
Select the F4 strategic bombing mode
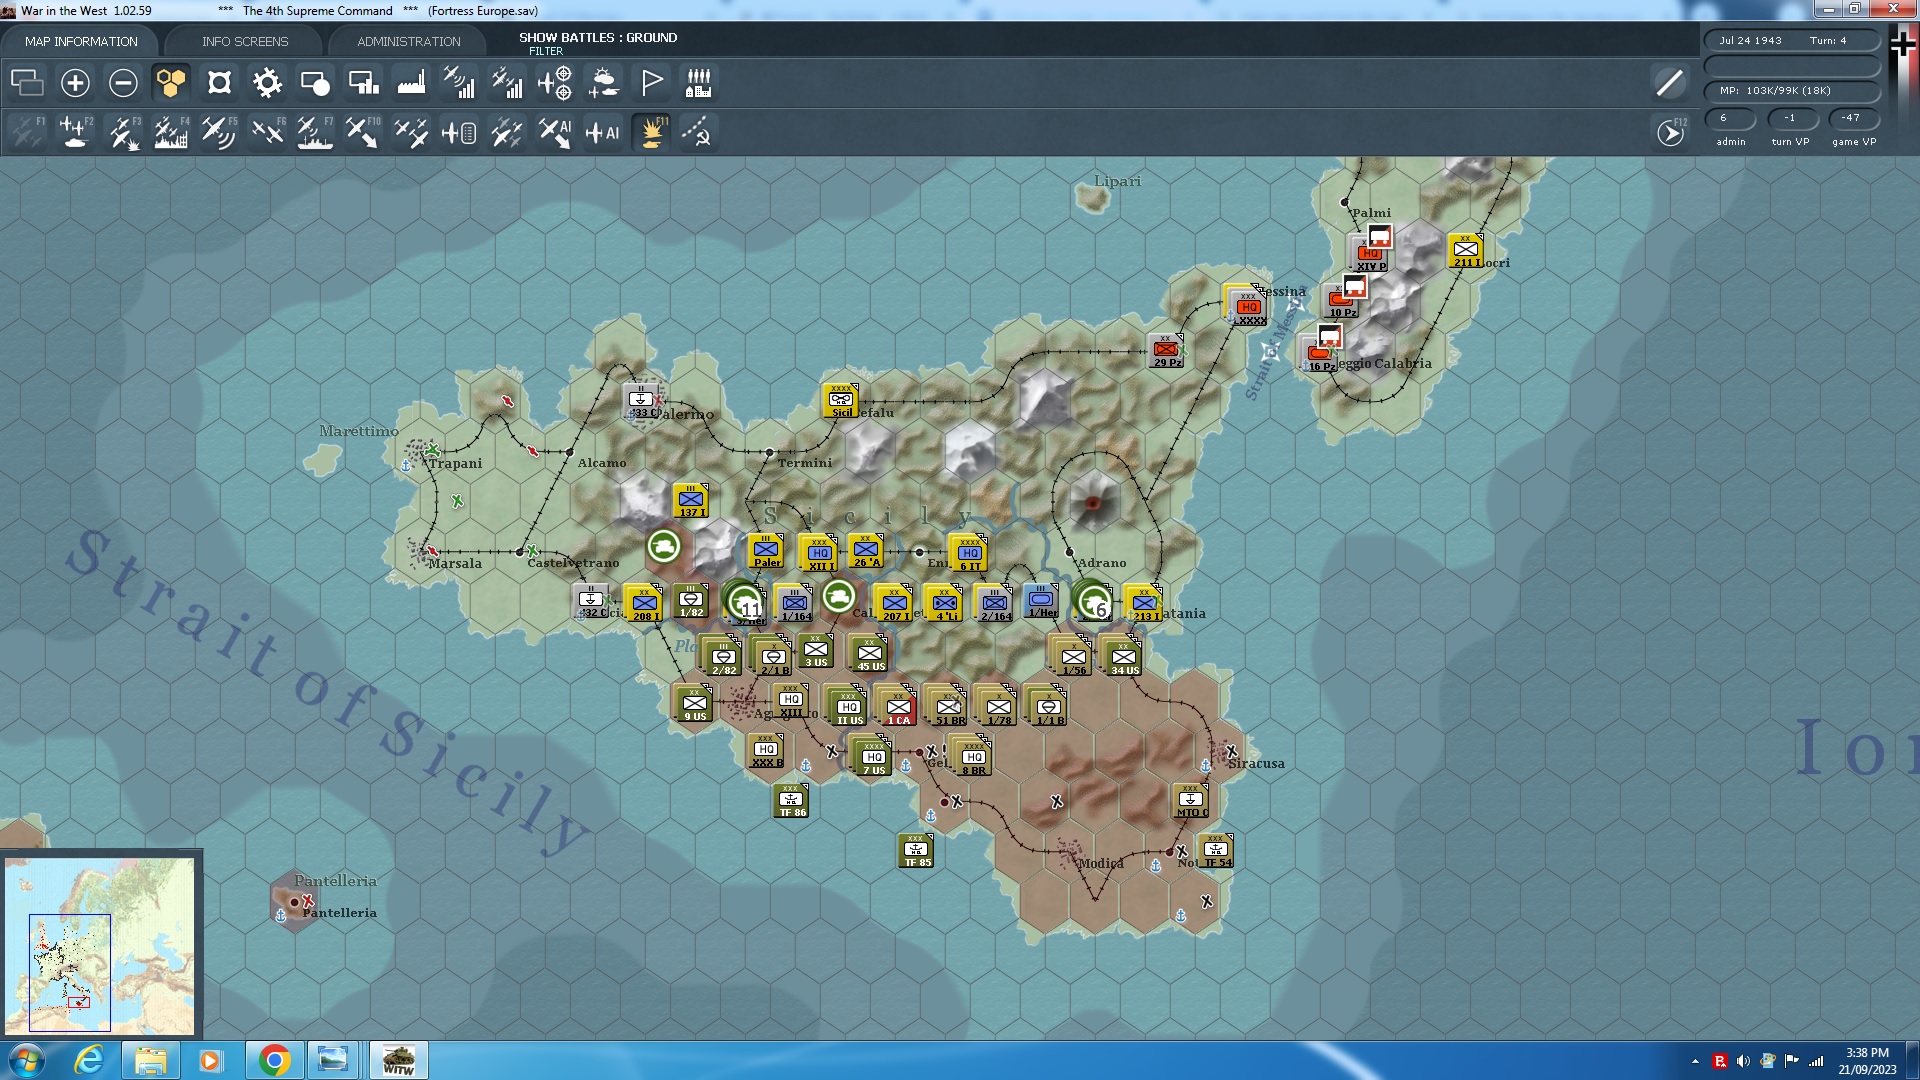(x=171, y=132)
